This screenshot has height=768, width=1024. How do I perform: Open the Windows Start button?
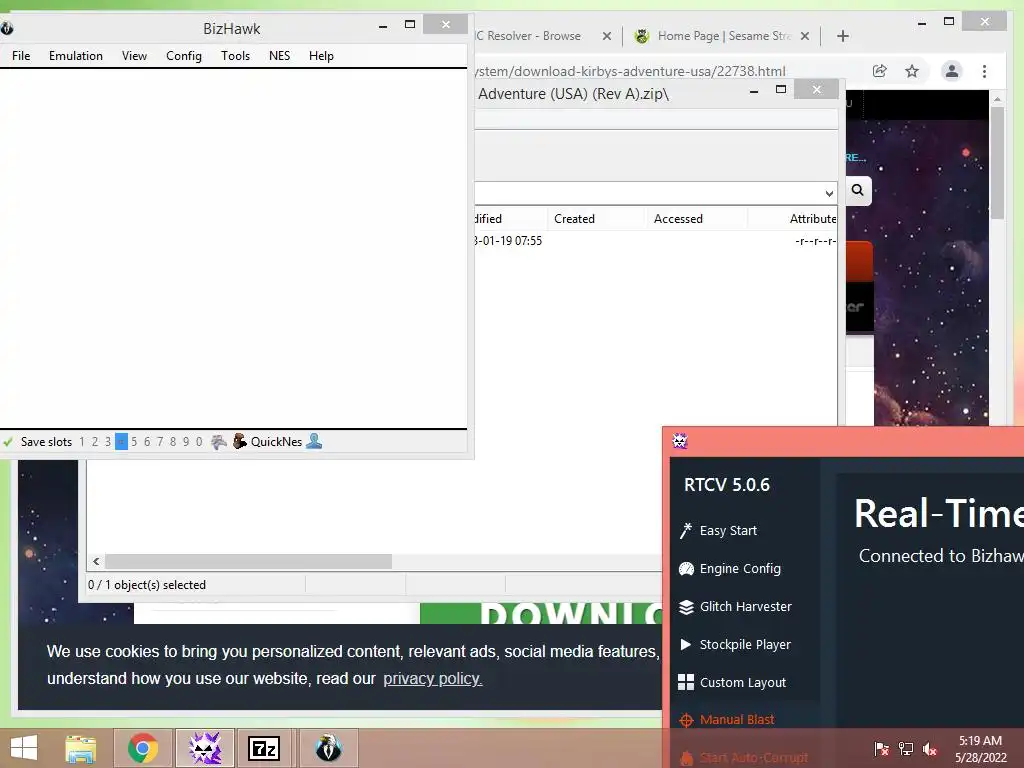coord(24,748)
